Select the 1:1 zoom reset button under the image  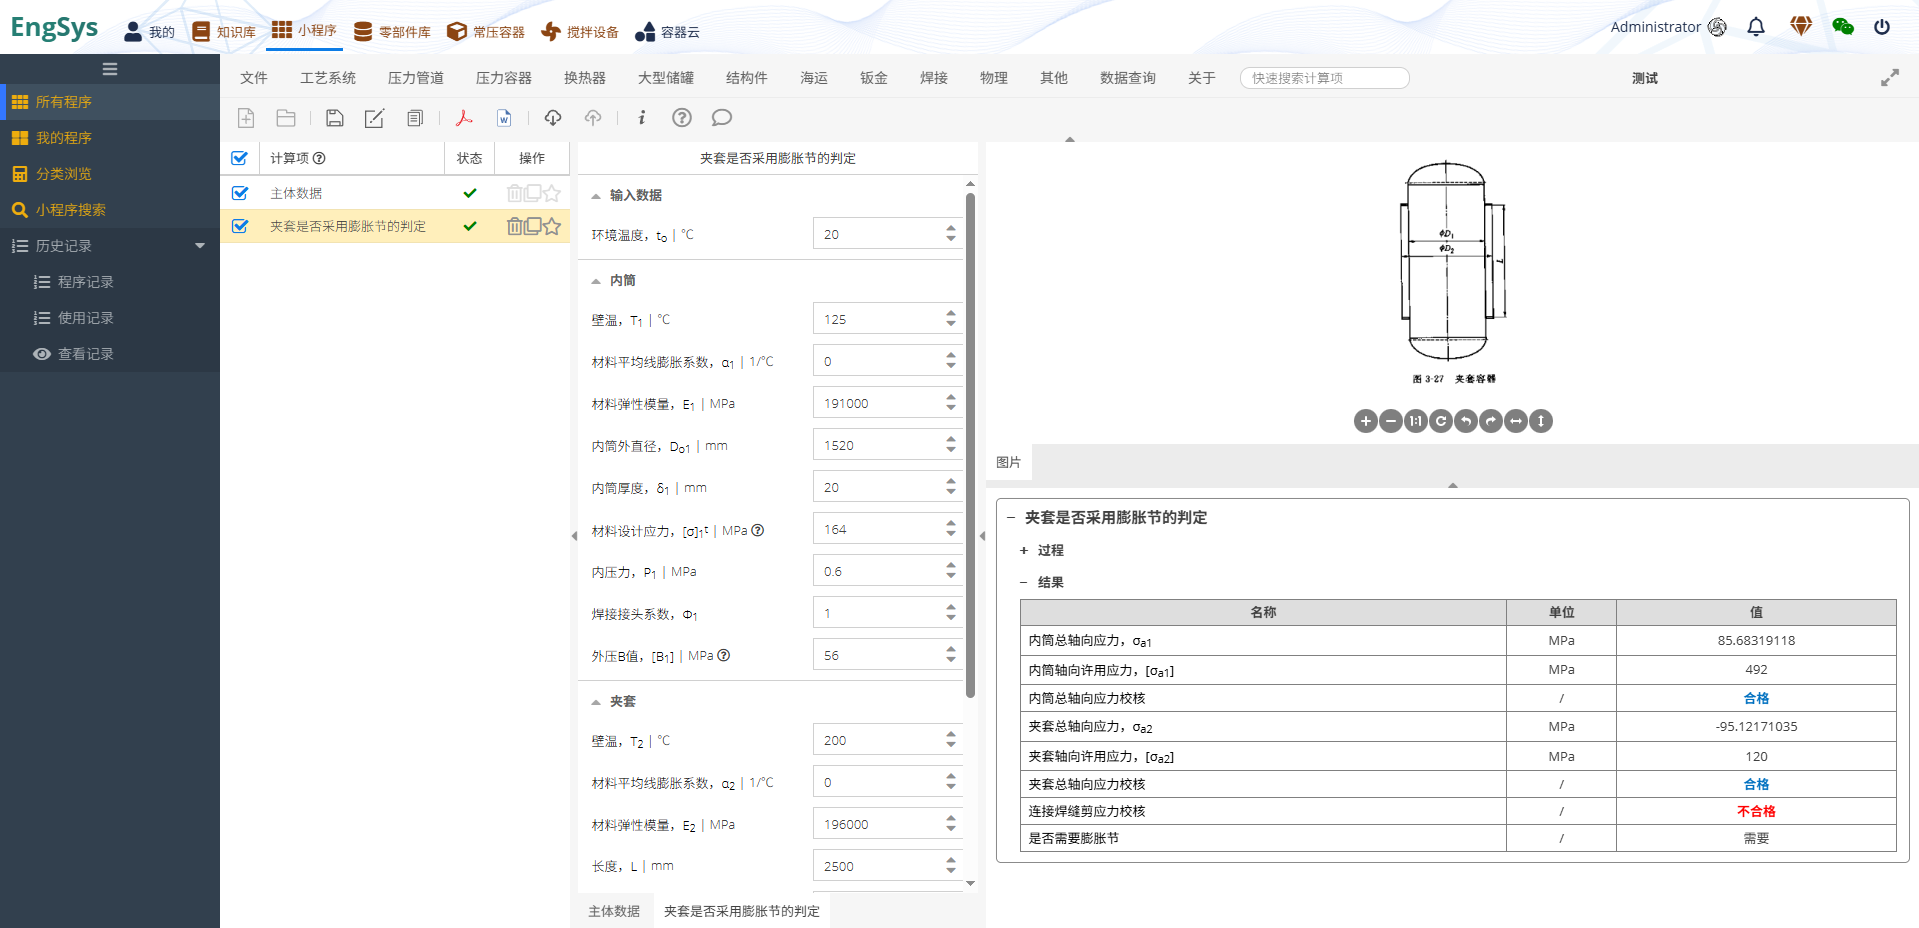click(x=1415, y=421)
